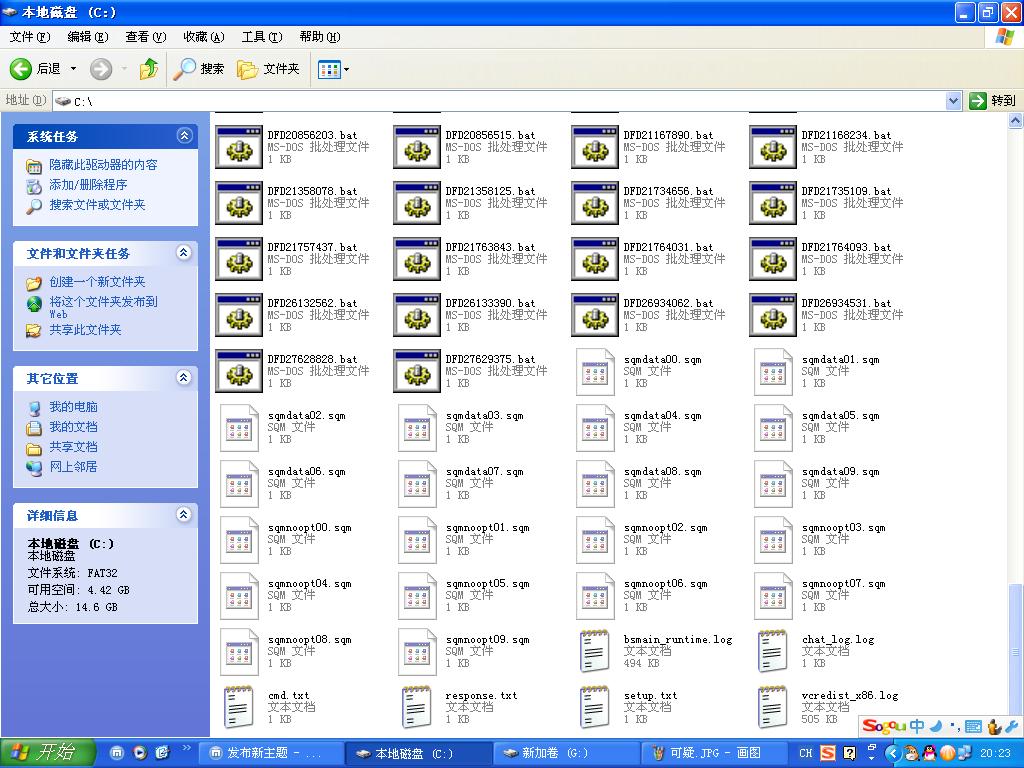The image size is (1024, 768).
Task: Click the CH language indicator in the tray
Action: click(806, 753)
